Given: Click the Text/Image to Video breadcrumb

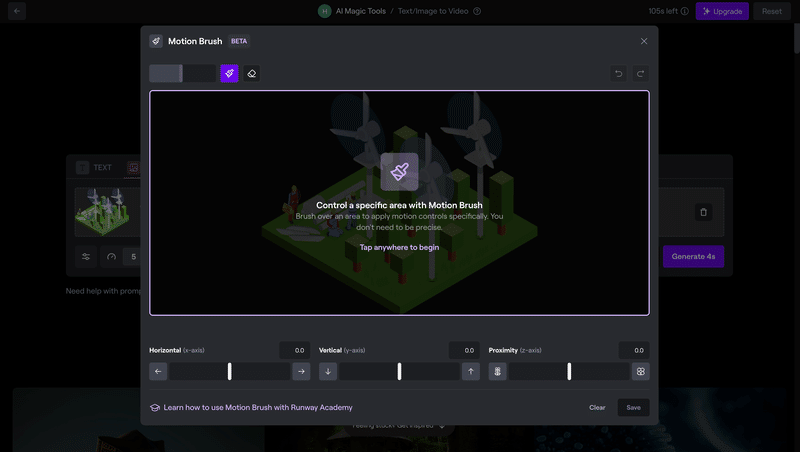Looking at the screenshot, I should pyautogui.click(x=433, y=11).
